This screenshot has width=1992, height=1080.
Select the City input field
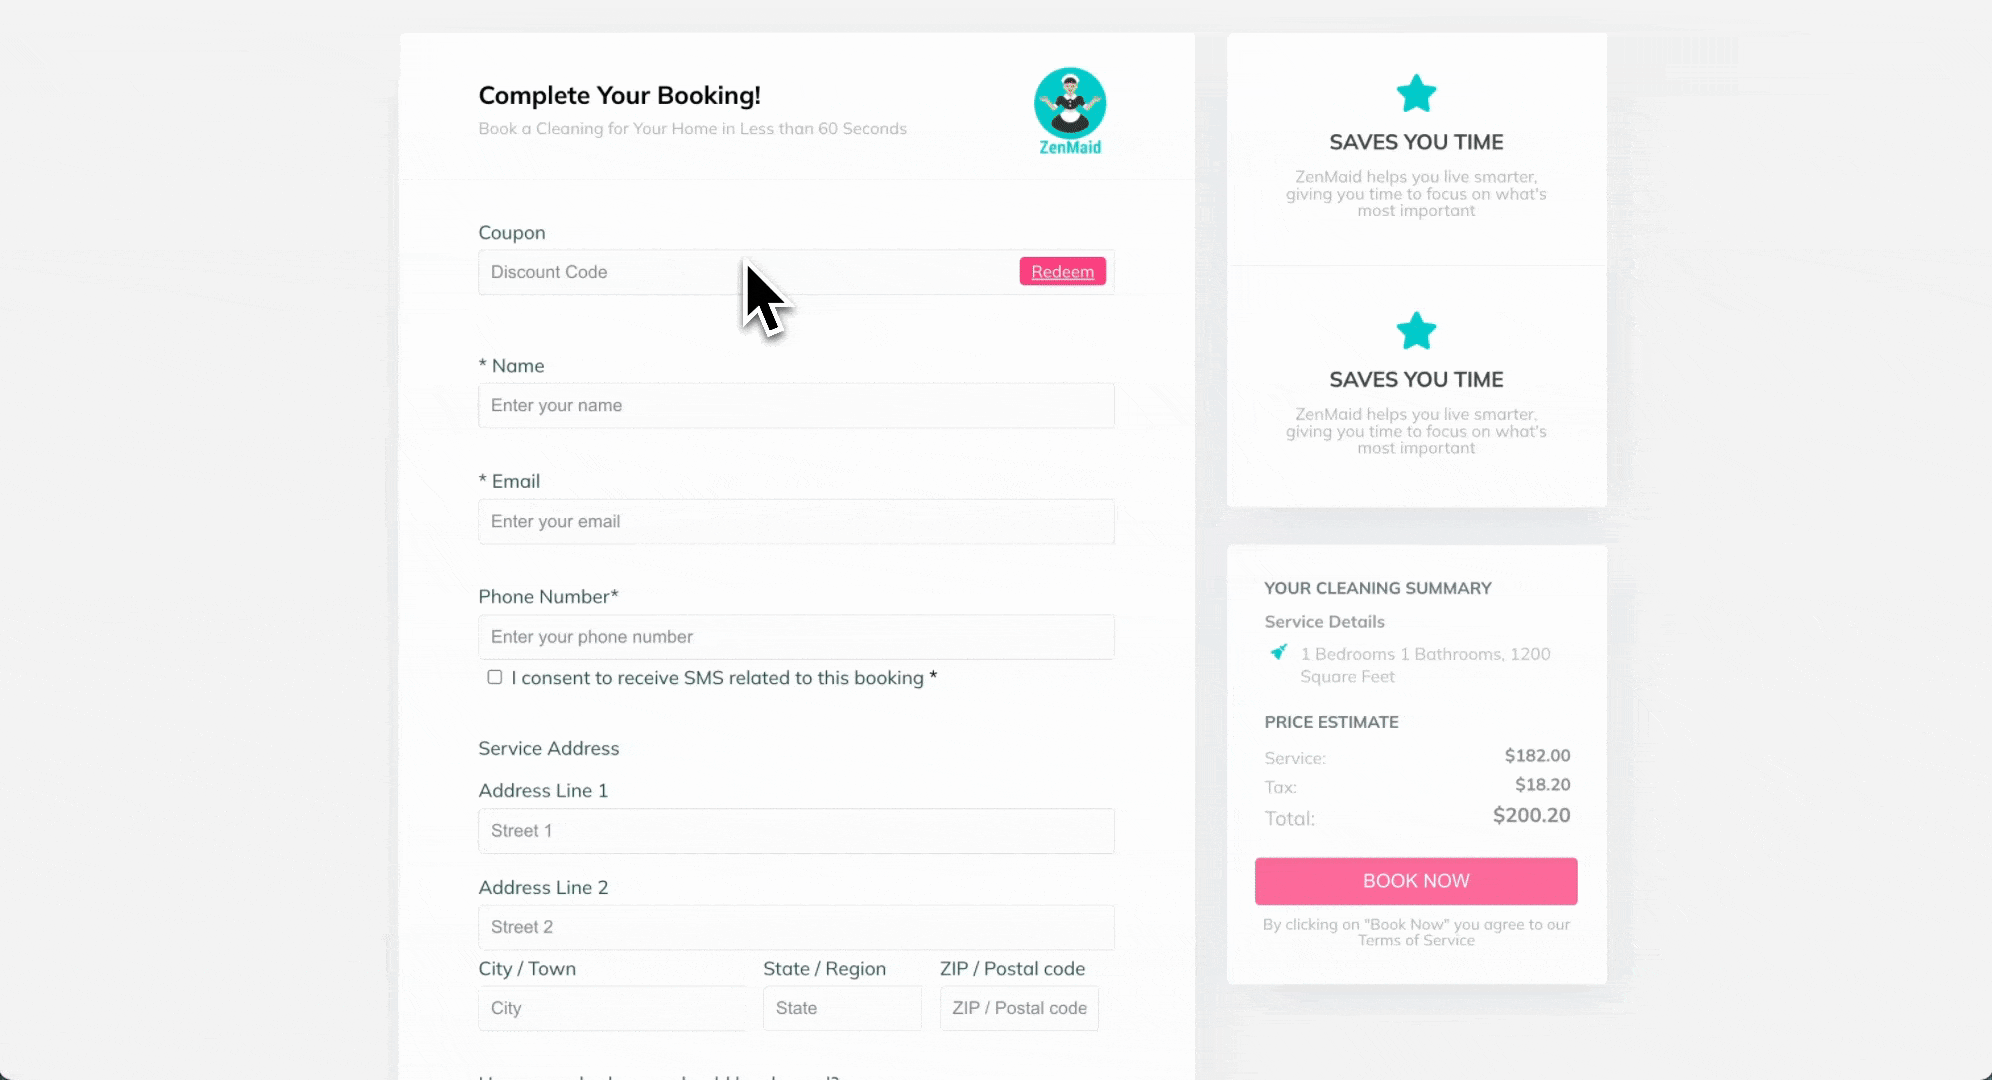[x=612, y=1008]
